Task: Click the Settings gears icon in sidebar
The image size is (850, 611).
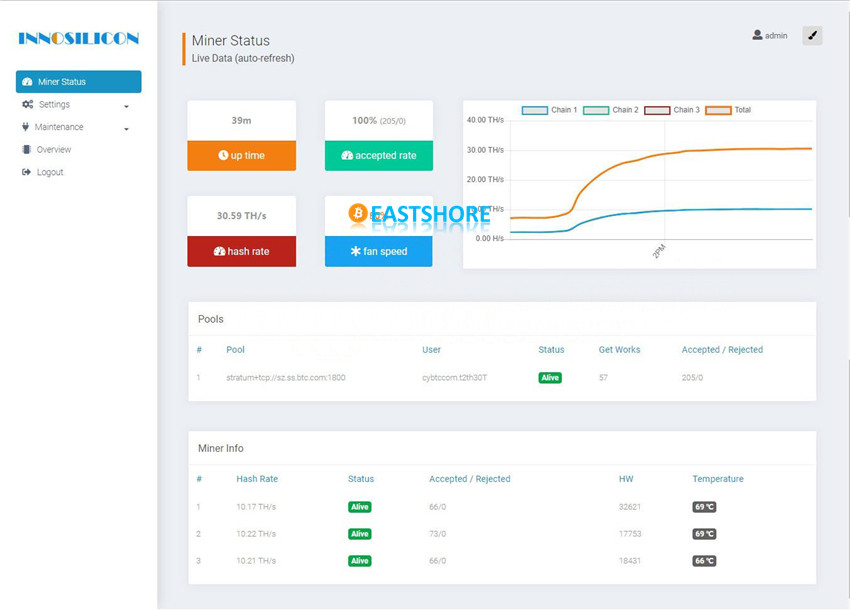Action: point(28,104)
